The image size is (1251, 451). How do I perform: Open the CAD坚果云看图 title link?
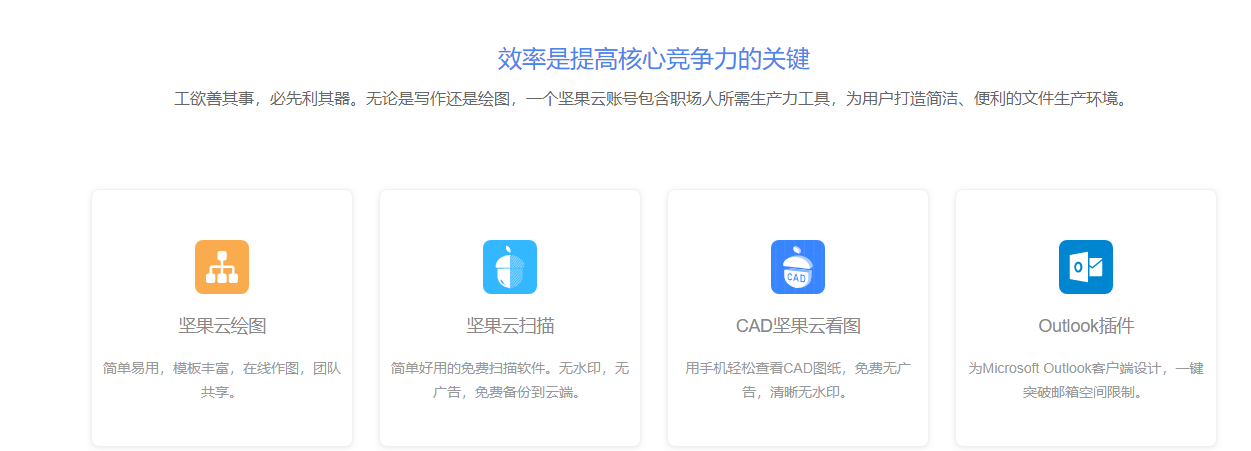click(x=798, y=326)
